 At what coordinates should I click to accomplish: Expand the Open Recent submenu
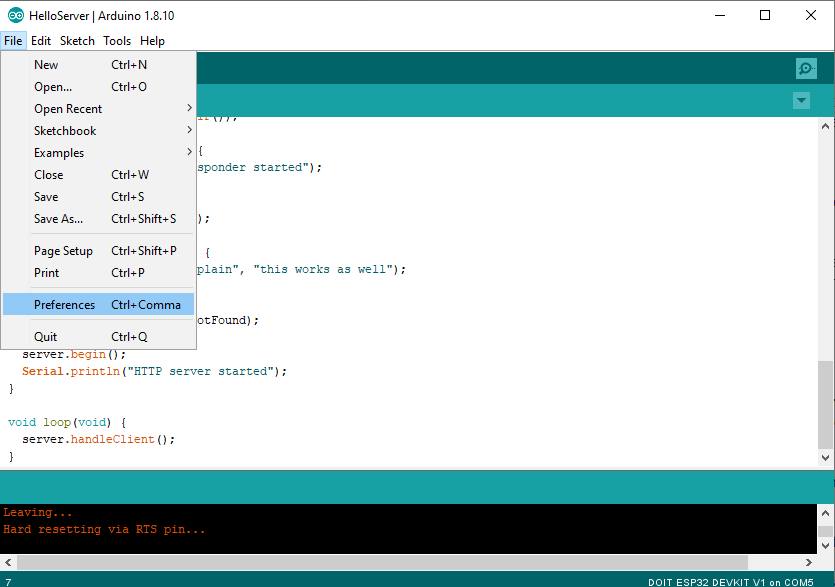click(x=99, y=109)
